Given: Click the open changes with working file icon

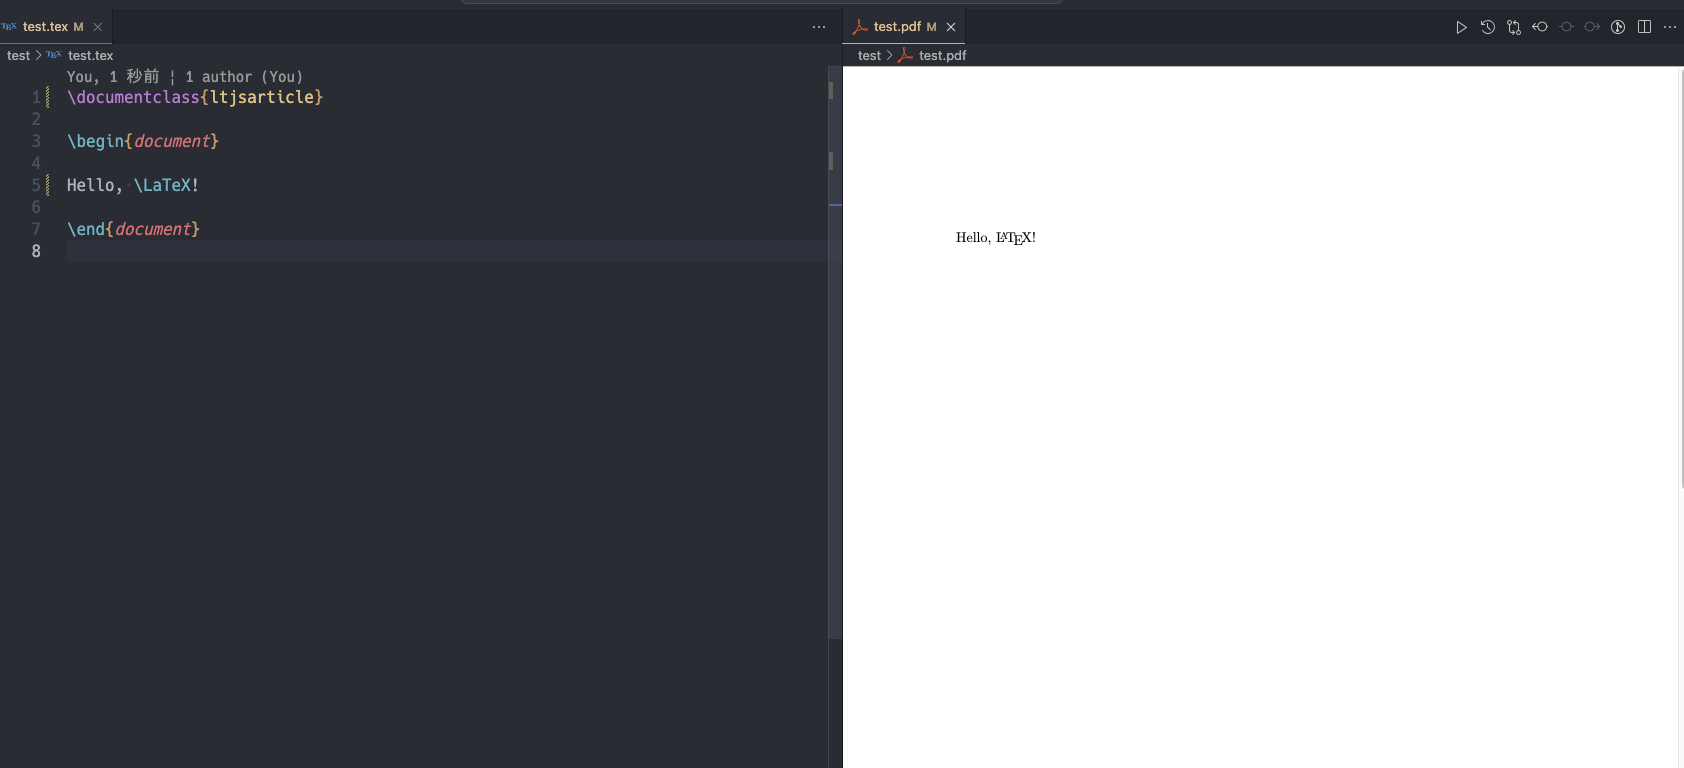Looking at the screenshot, I should pyautogui.click(x=1566, y=27).
